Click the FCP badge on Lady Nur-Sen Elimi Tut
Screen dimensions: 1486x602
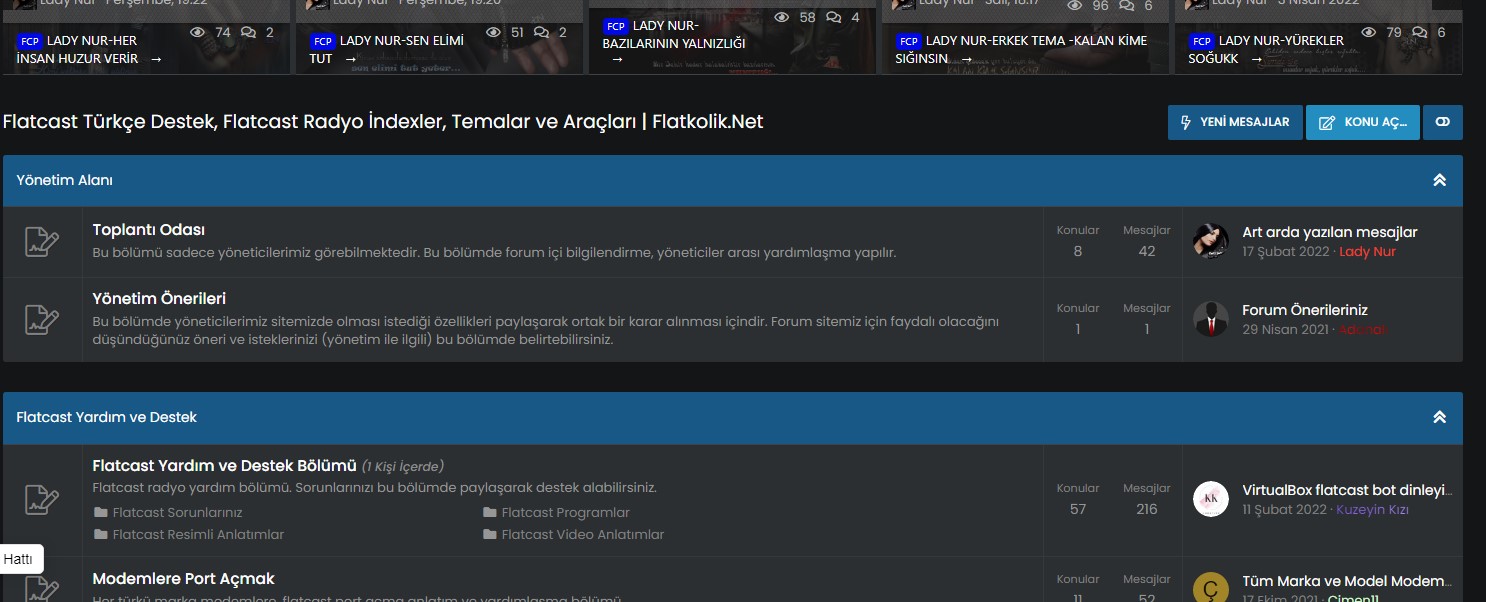[322, 41]
